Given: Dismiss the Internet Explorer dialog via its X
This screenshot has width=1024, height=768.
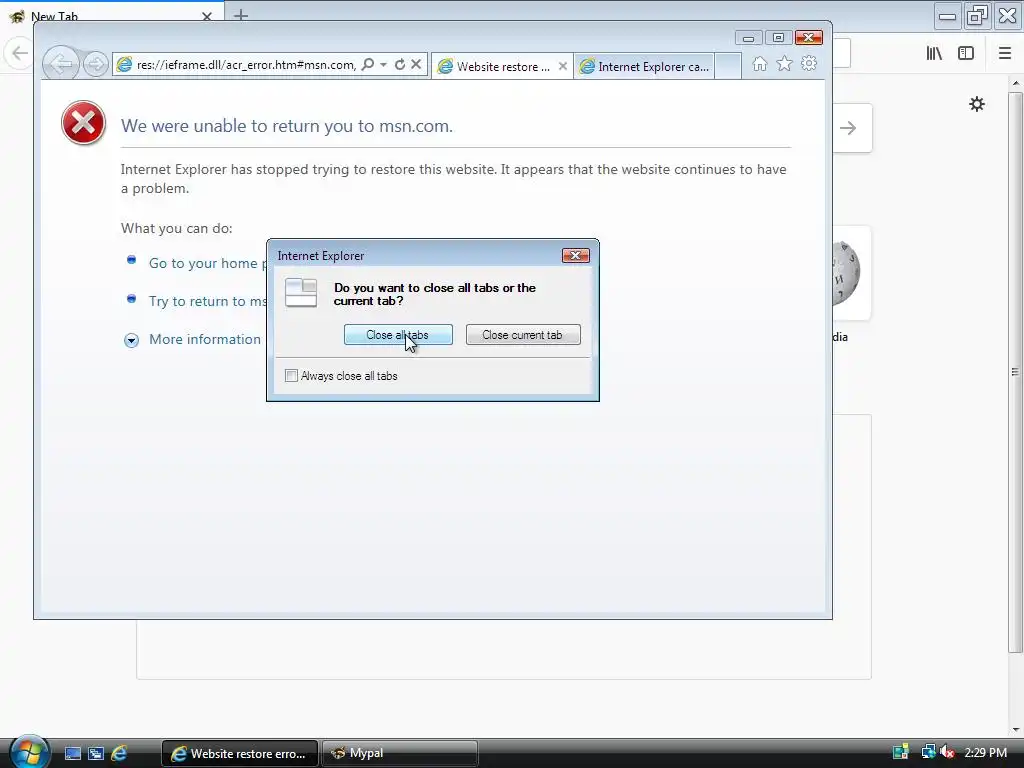Looking at the screenshot, I should pyautogui.click(x=575, y=255).
